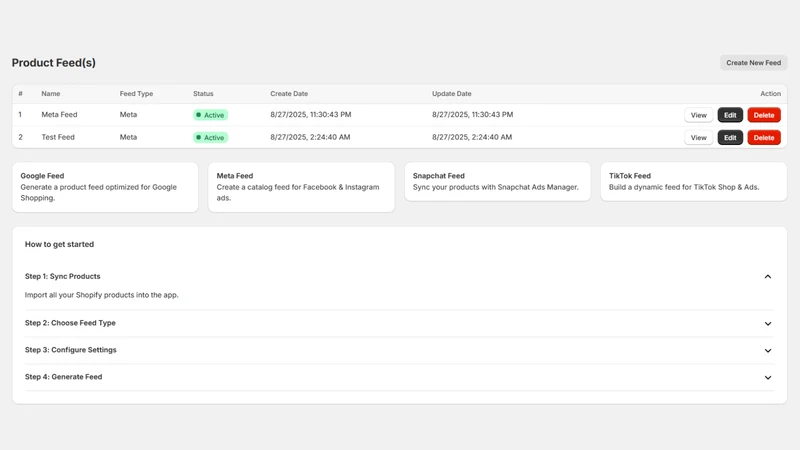The image size is (800, 450).
Task: Select the Step 4: Generate Feed heading
Action: pyautogui.click(x=63, y=377)
